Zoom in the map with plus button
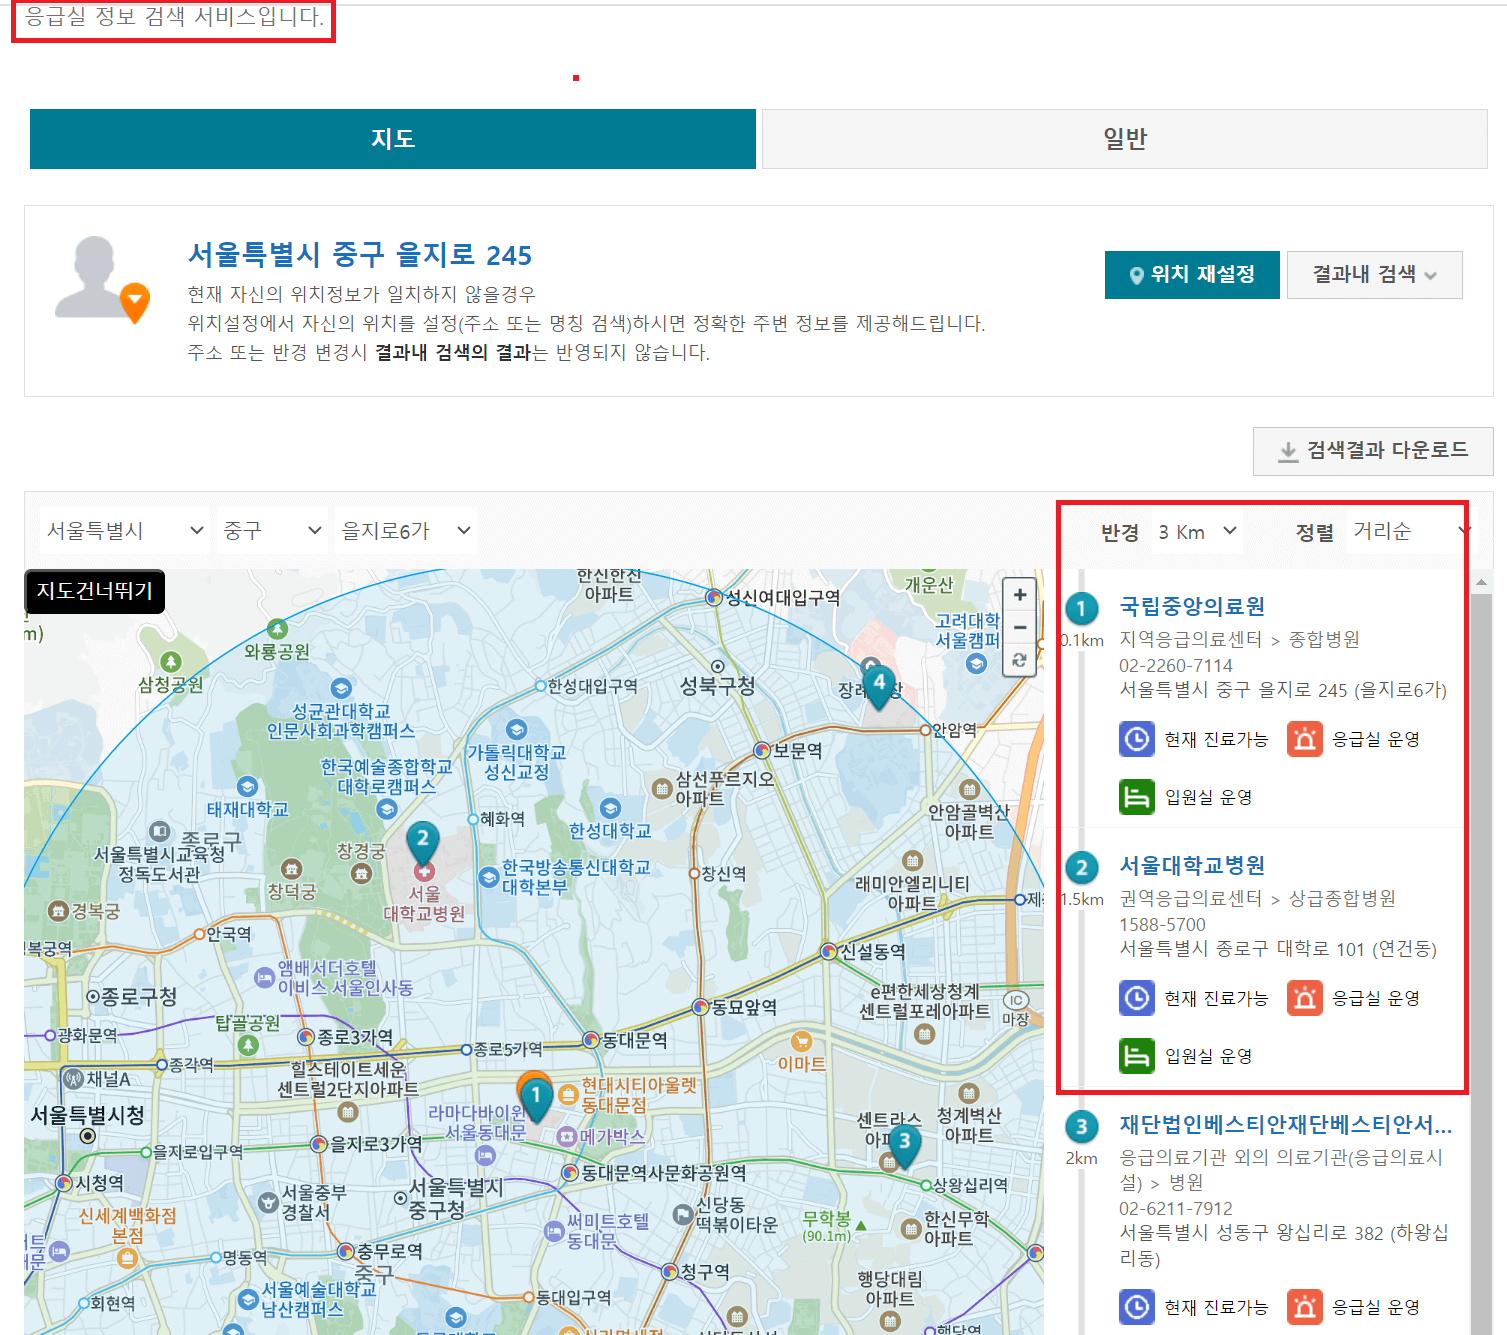 tap(1020, 595)
